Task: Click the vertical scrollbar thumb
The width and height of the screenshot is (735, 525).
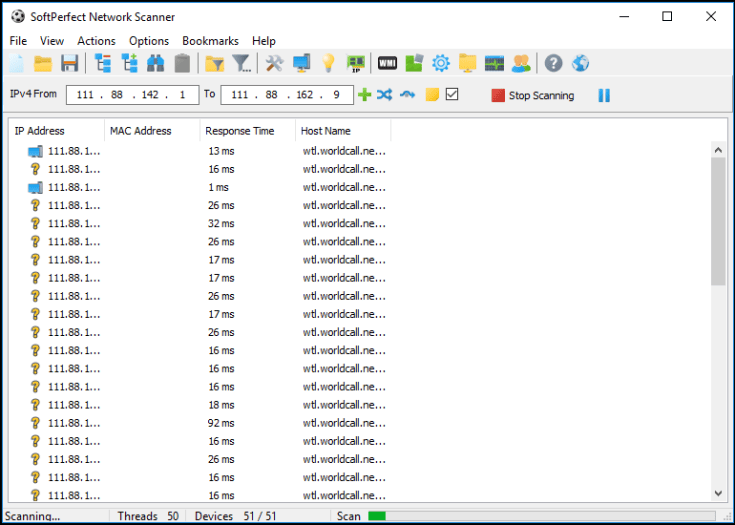Action: point(718,221)
